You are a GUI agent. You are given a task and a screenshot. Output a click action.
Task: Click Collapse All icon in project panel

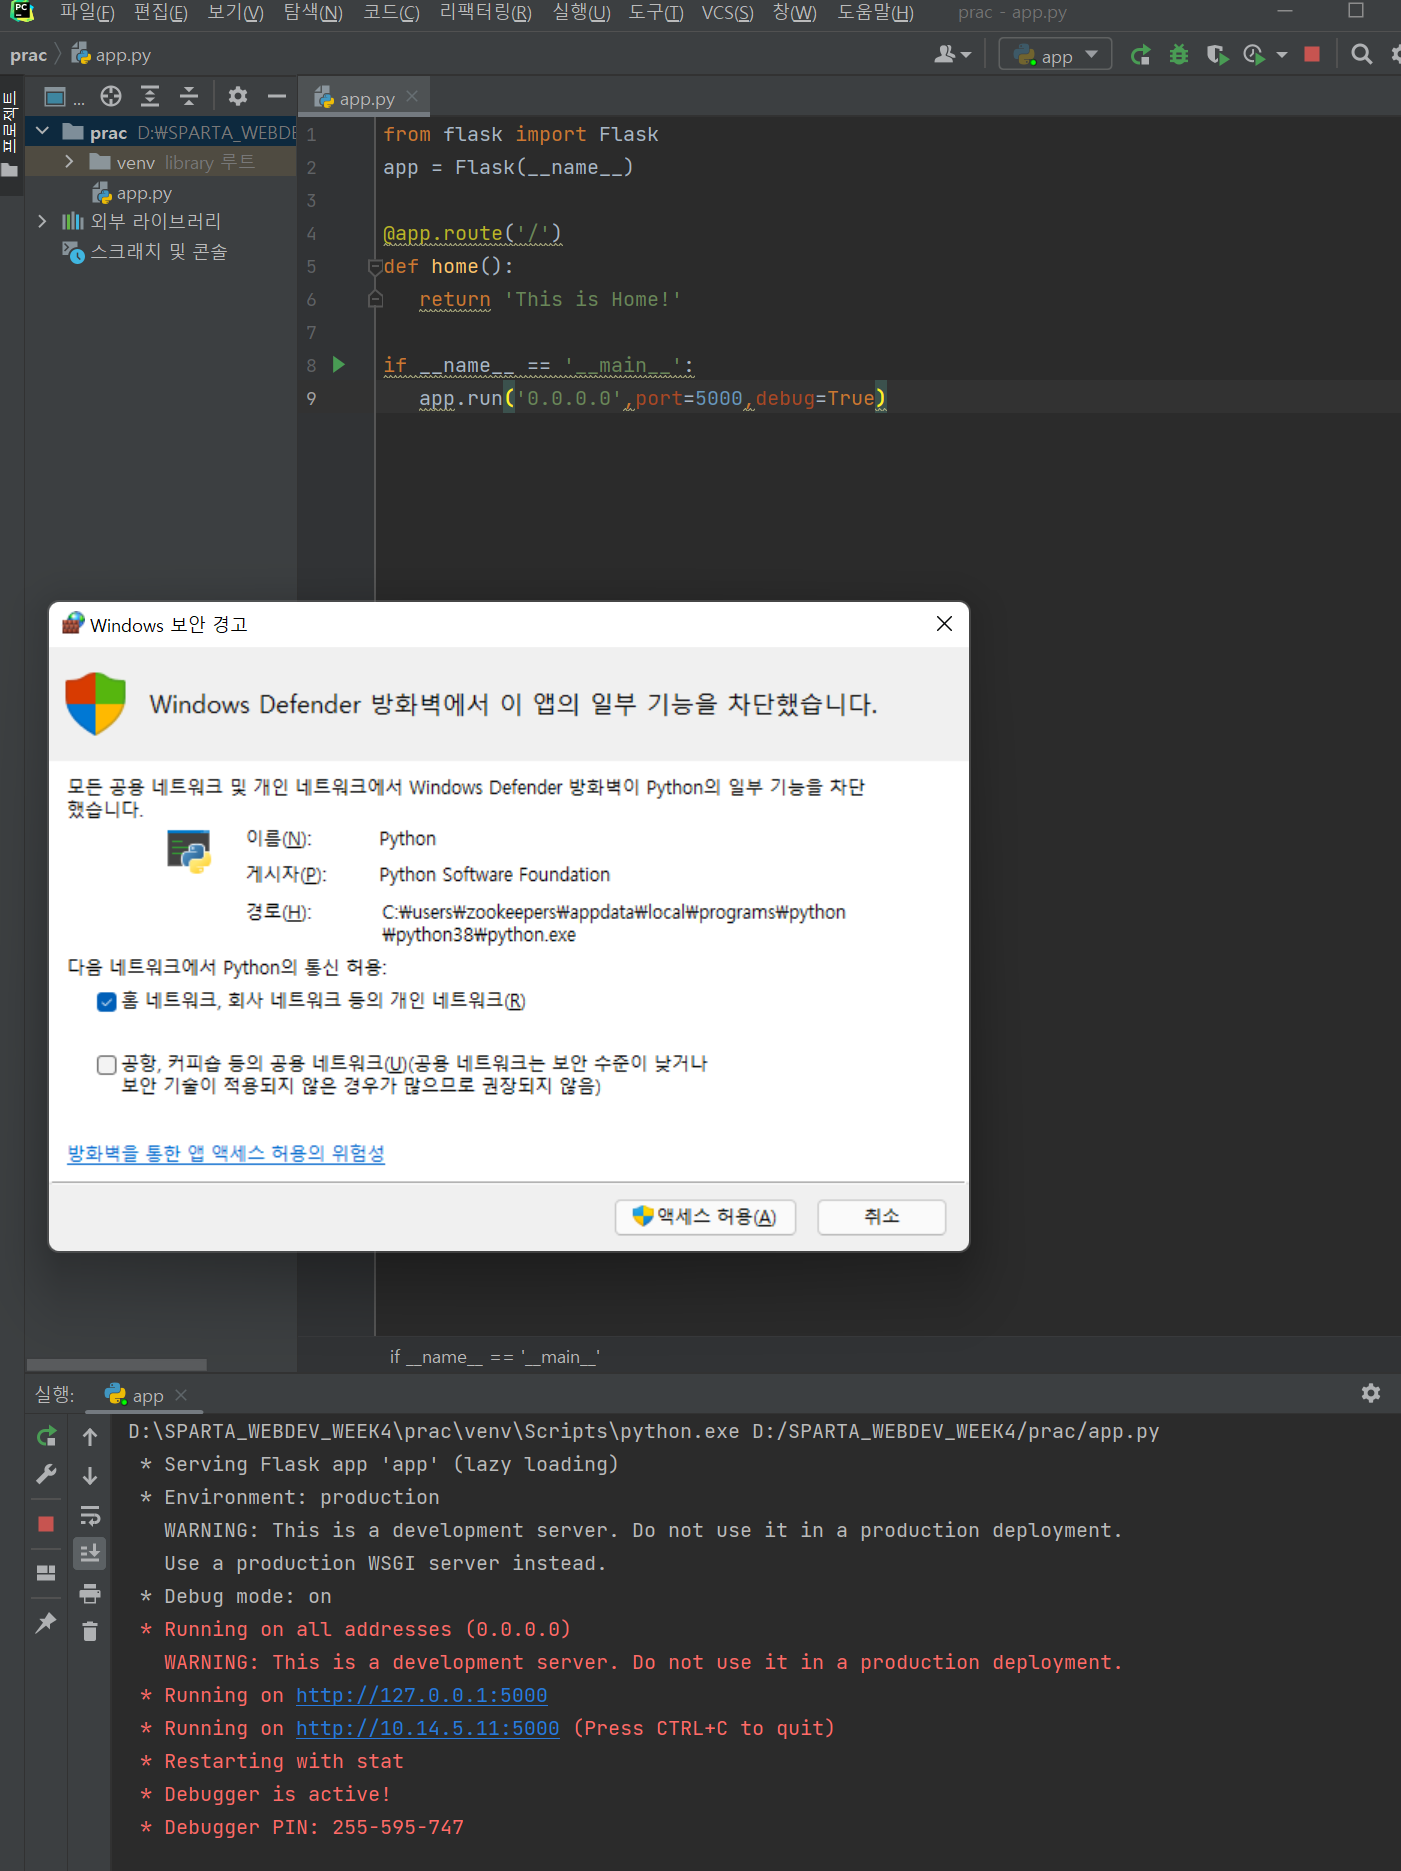[189, 97]
